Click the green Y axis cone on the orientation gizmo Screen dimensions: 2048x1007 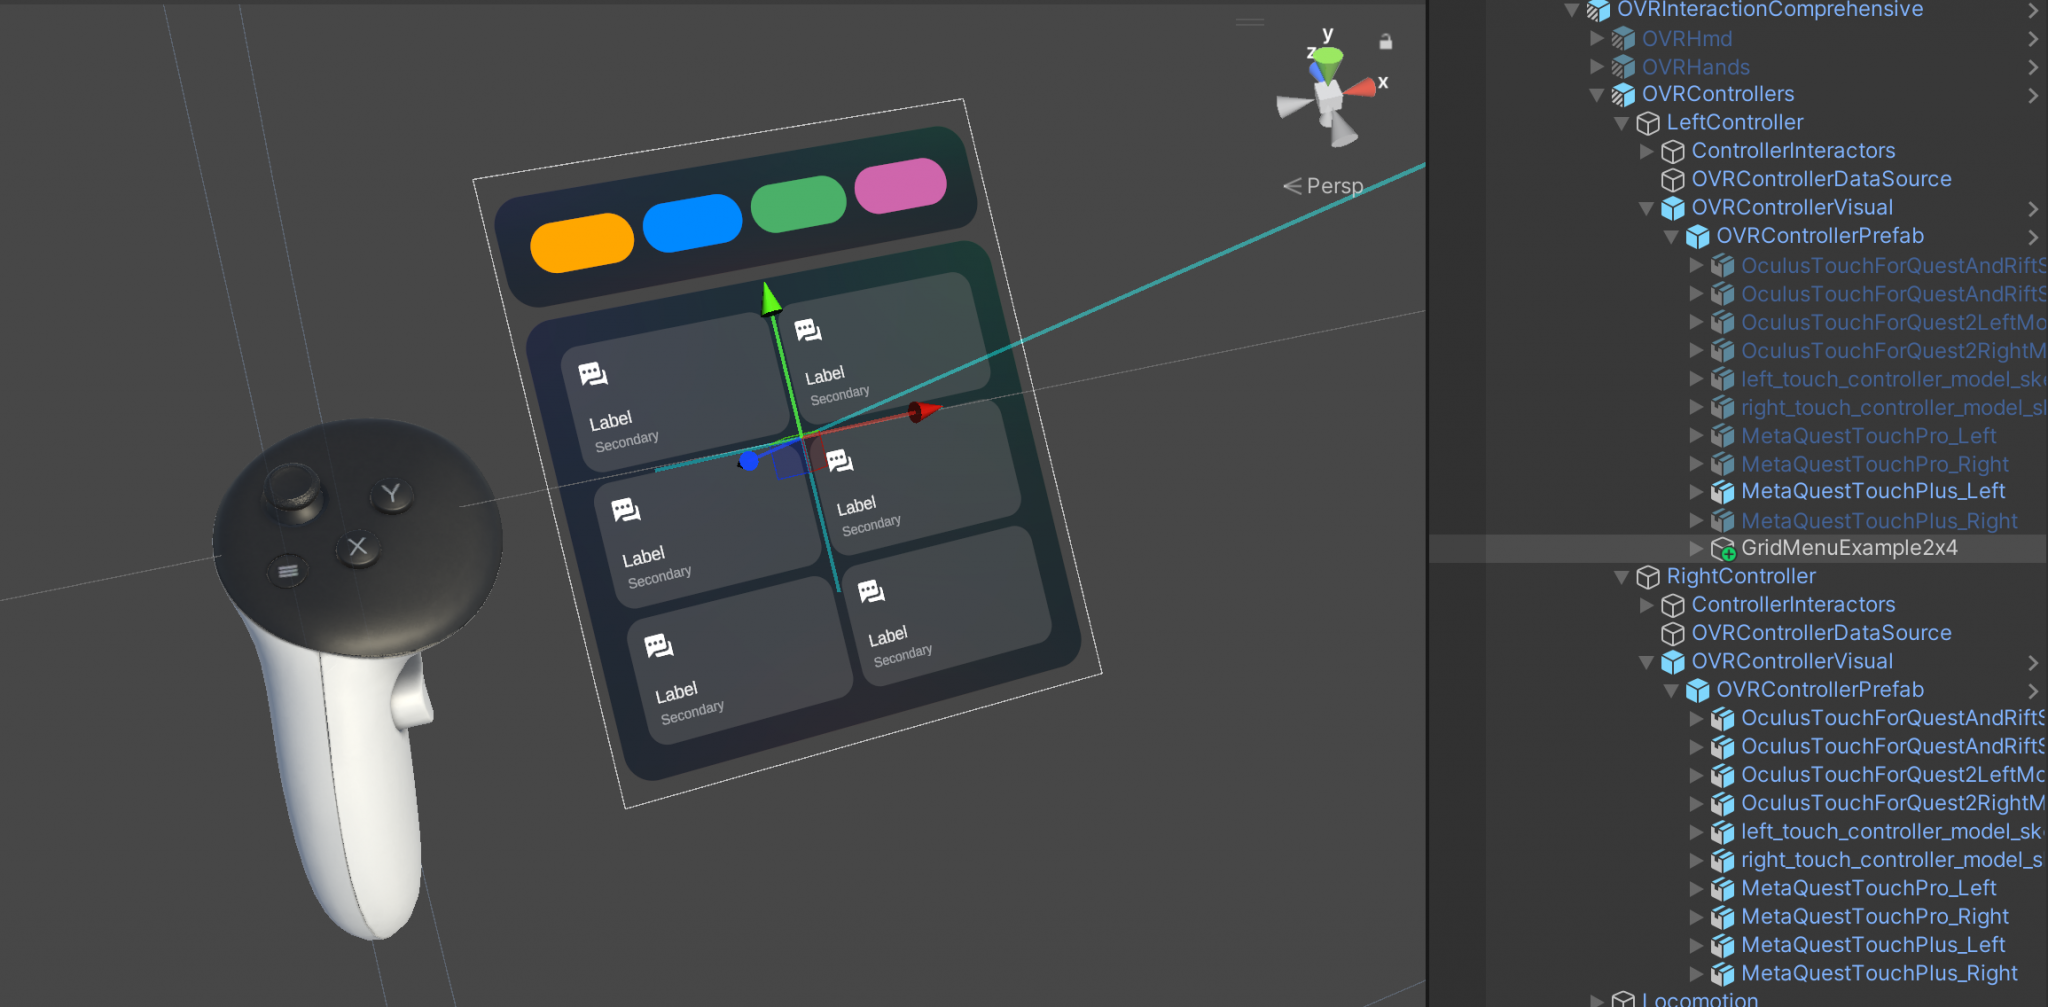tap(1327, 64)
